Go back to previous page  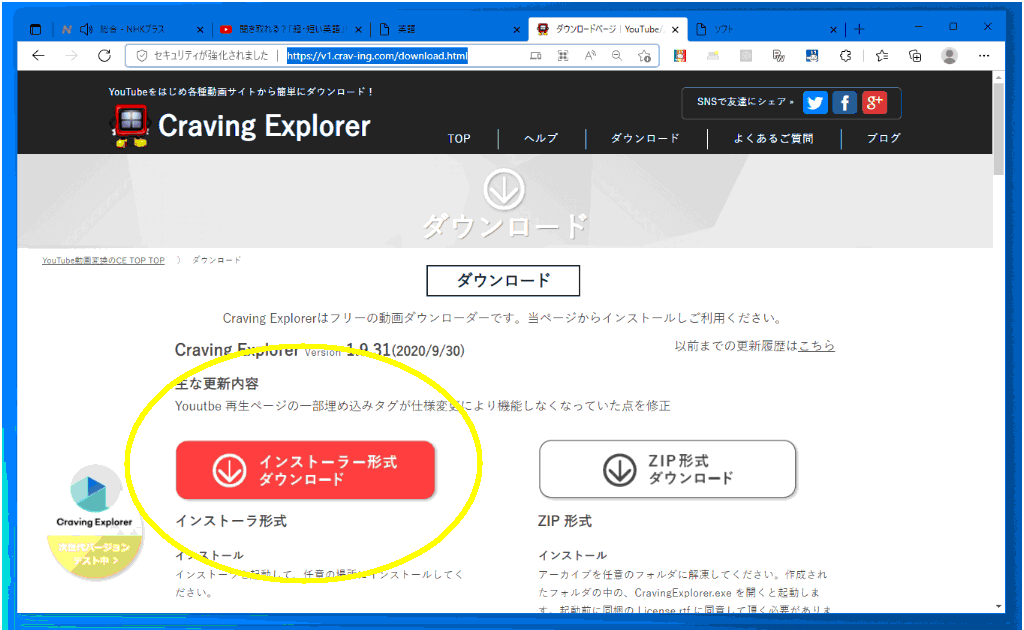(x=38, y=56)
